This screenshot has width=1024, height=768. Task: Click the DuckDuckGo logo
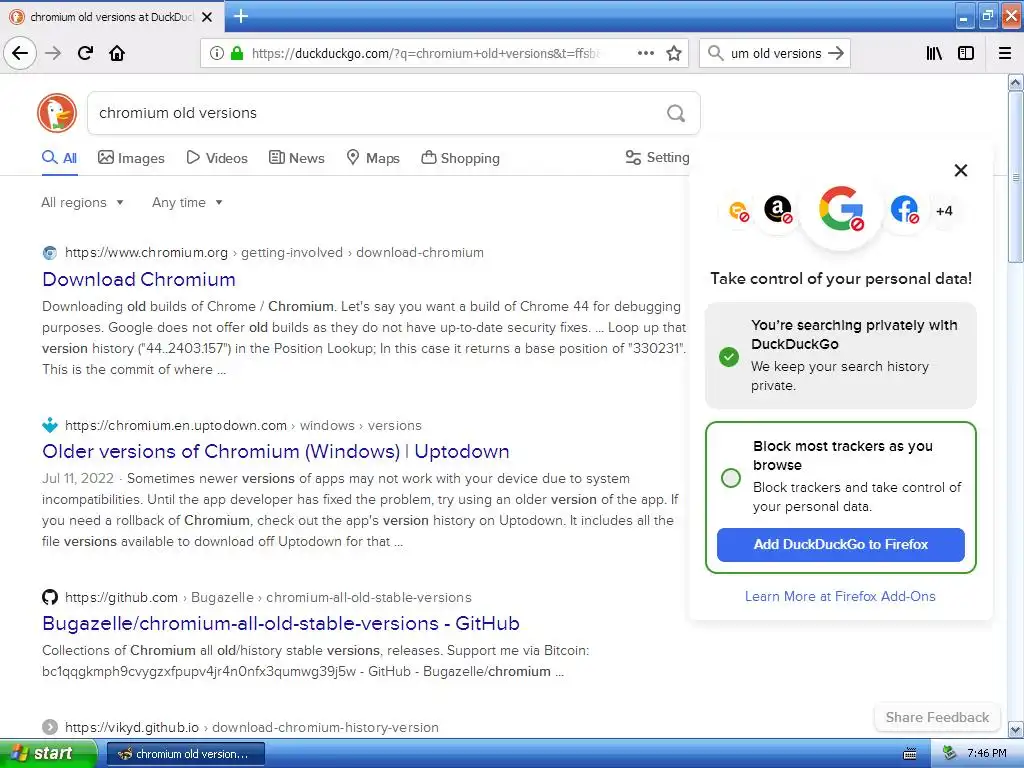tap(57, 113)
